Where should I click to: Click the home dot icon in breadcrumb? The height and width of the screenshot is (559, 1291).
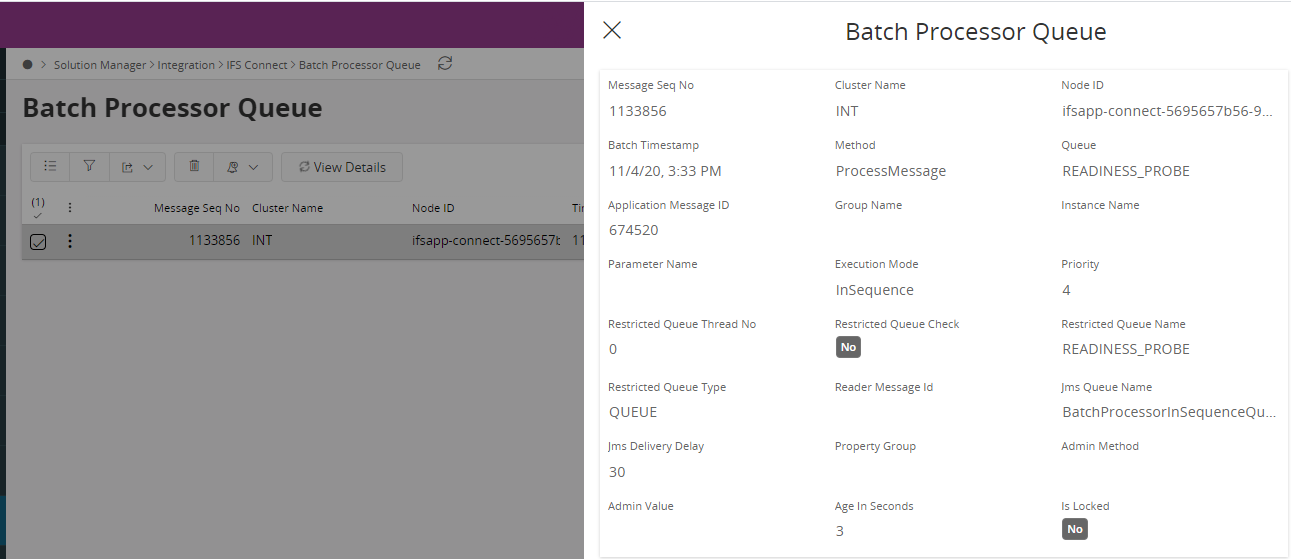click(28, 65)
